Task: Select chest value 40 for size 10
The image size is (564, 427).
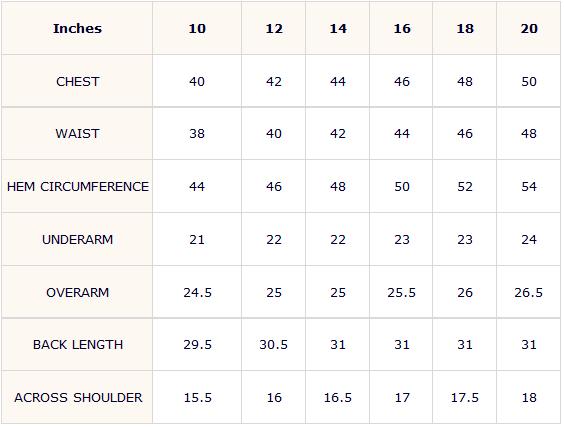Action: point(197,82)
